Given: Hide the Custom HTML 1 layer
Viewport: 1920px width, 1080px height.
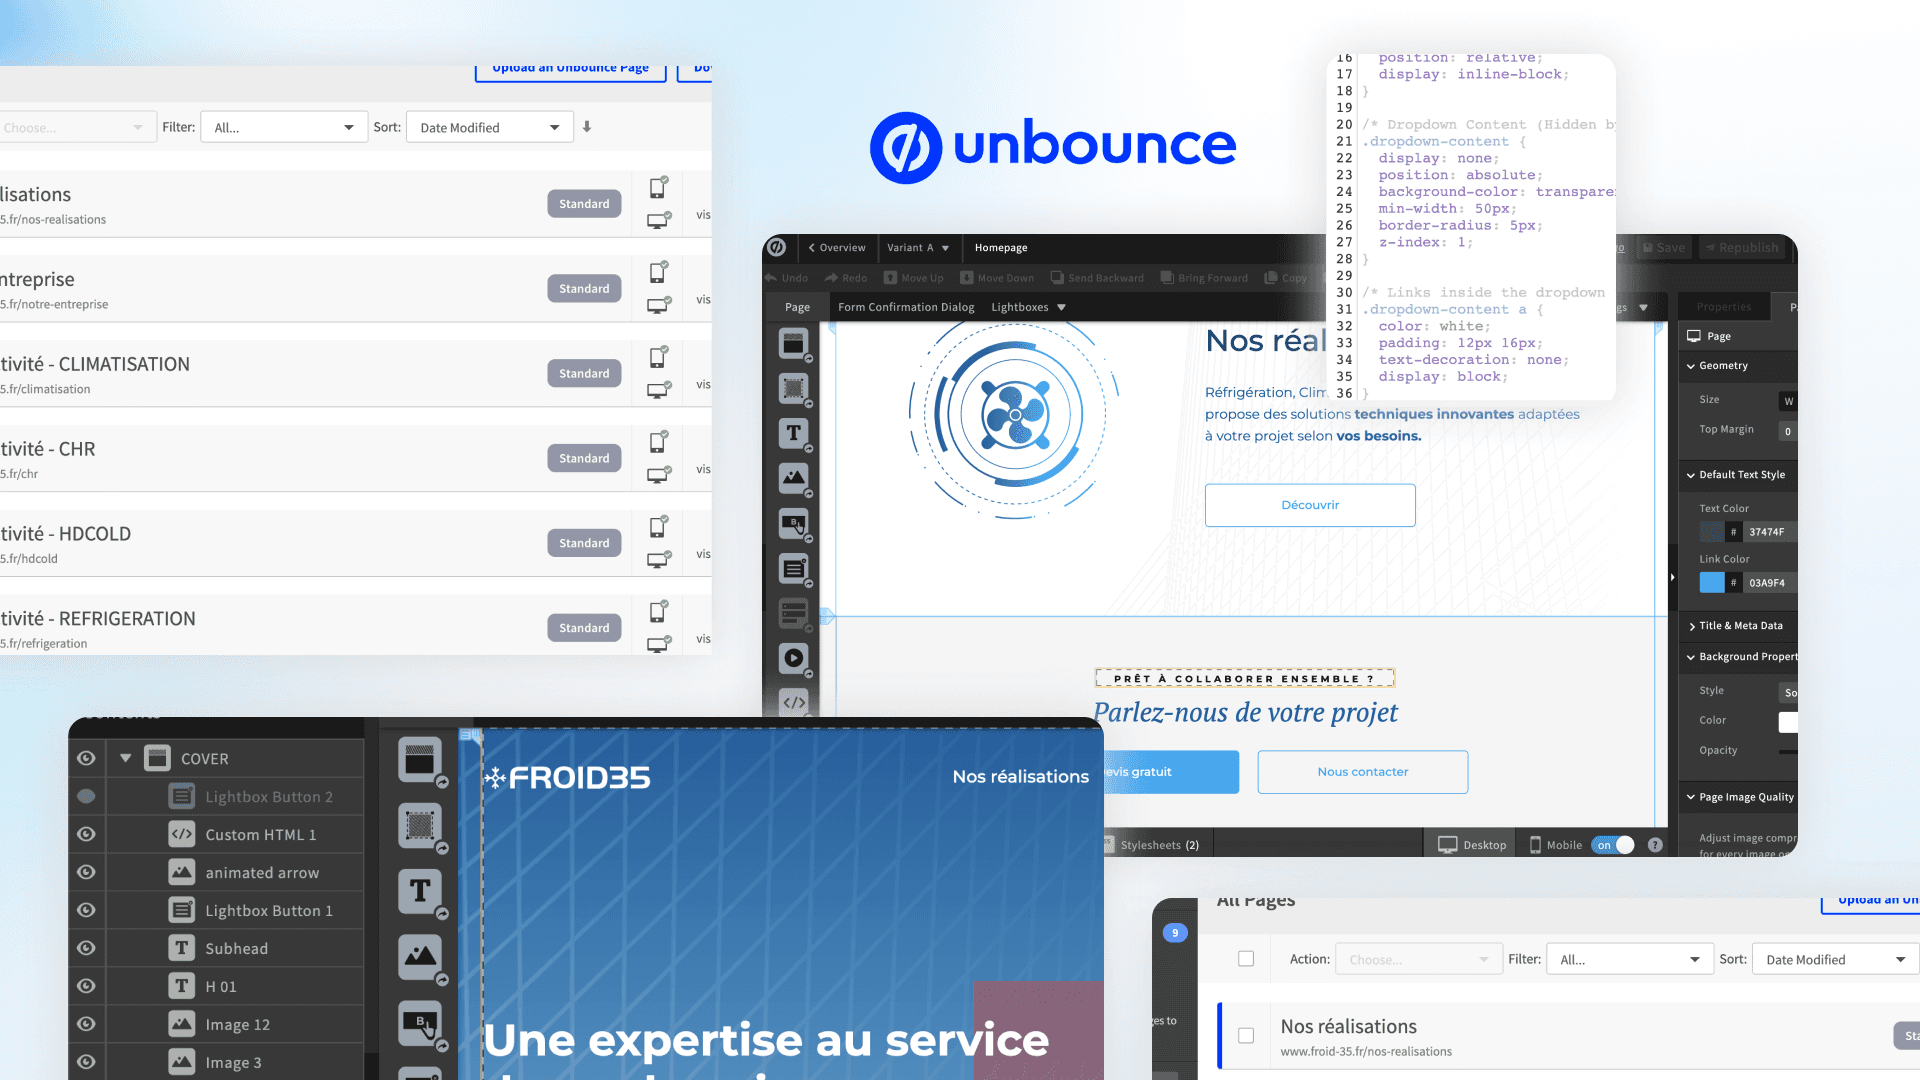Looking at the screenshot, I should click(87, 834).
